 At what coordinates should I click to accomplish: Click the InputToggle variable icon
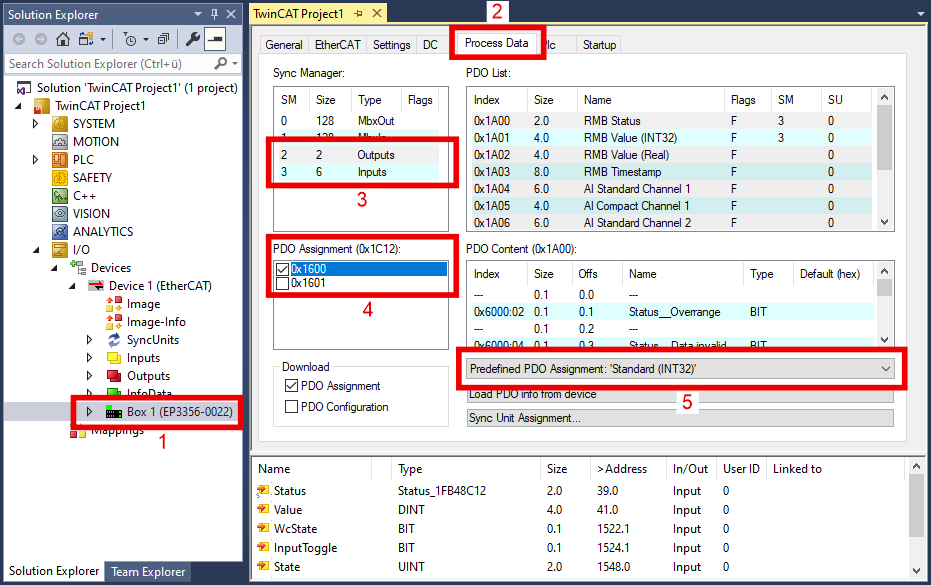263,548
